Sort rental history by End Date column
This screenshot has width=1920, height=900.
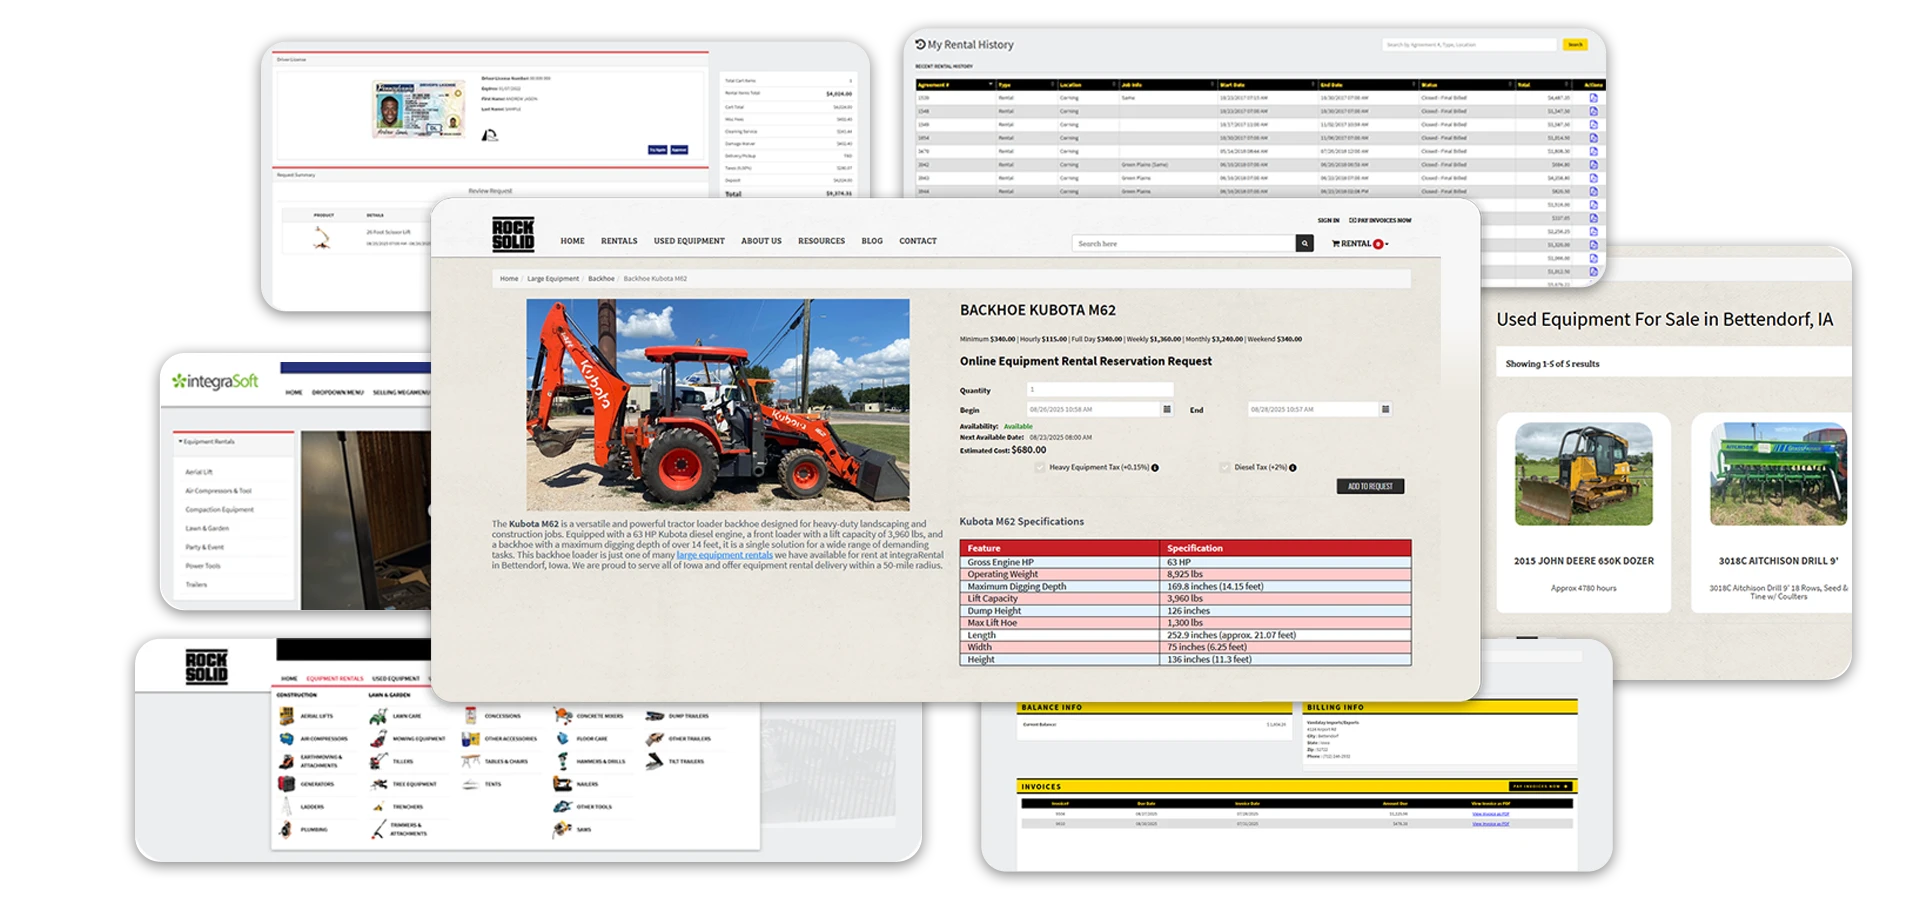pyautogui.click(x=1367, y=85)
